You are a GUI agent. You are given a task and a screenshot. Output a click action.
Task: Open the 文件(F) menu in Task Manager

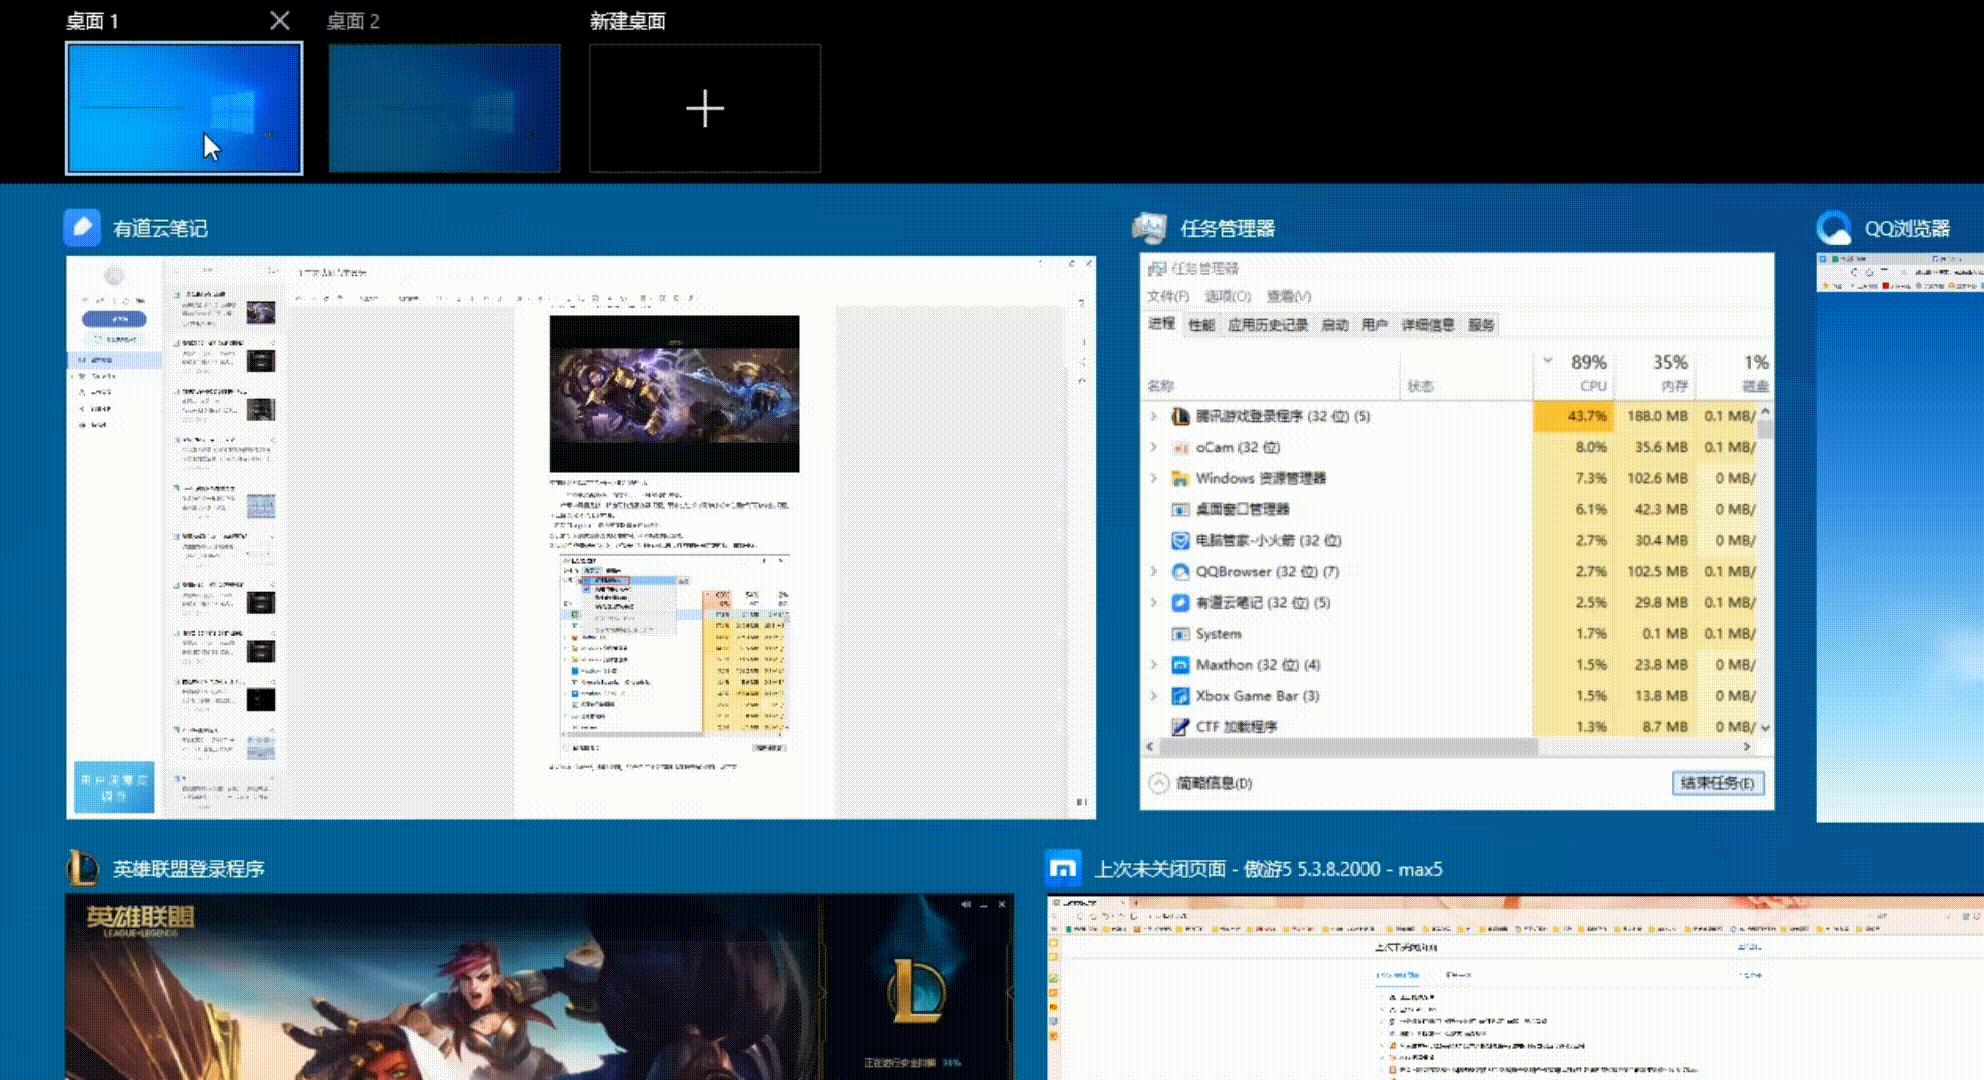click(1168, 296)
